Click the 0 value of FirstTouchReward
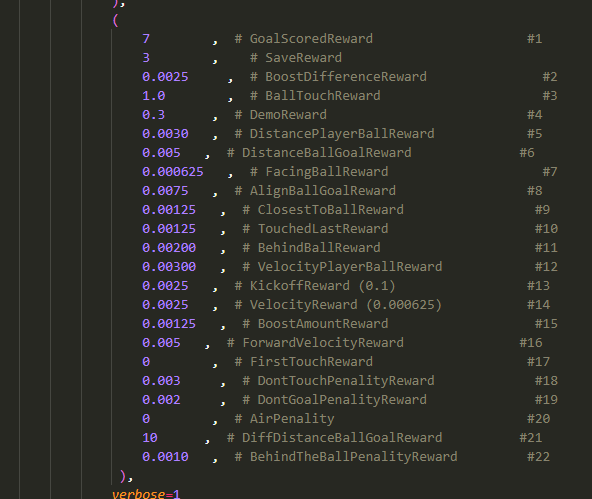The image size is (592, 499). pos(146,362)
